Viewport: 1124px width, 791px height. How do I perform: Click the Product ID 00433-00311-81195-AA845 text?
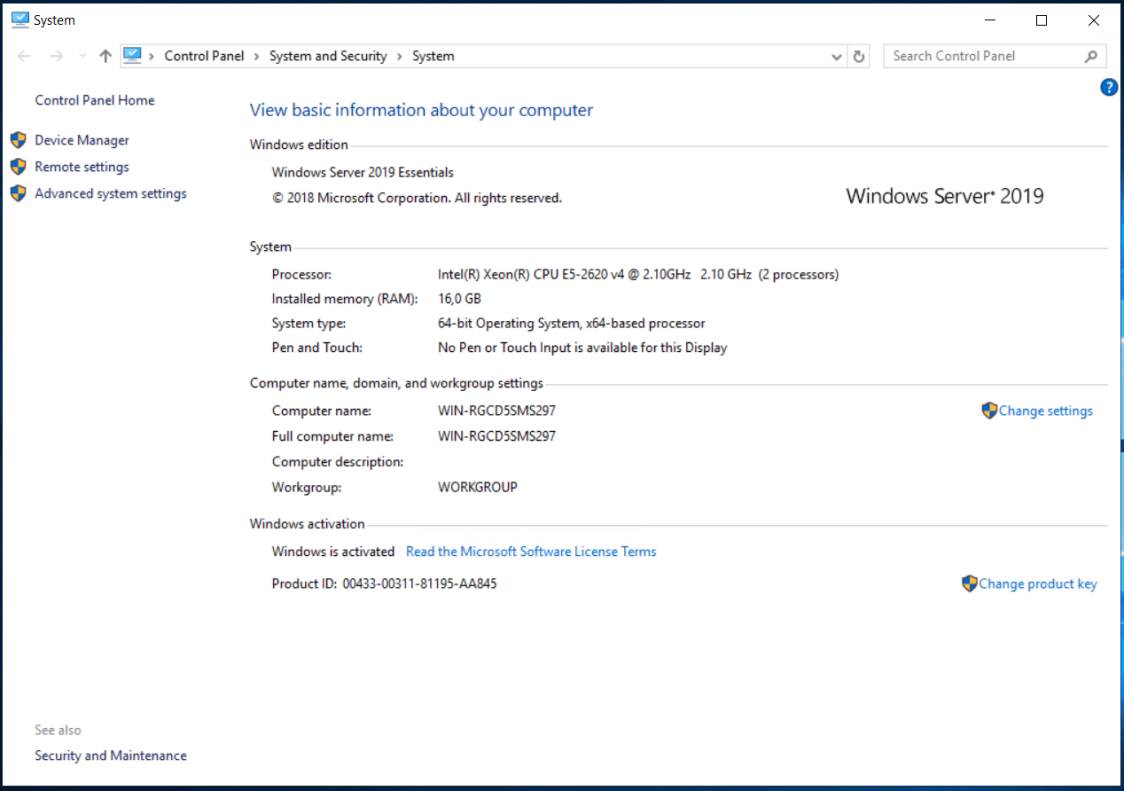[x=384, y=584]
